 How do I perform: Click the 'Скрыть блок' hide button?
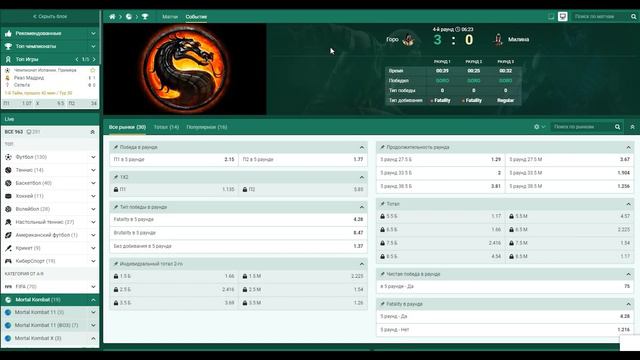tap(50, 17)
